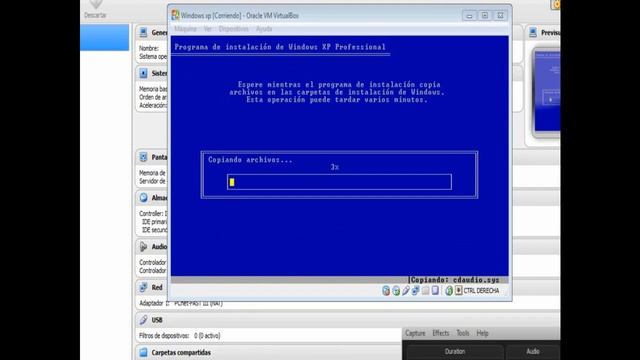Click the Audio section speaker icon
Screen dimensions: 640x360
[x=143, y=247]
